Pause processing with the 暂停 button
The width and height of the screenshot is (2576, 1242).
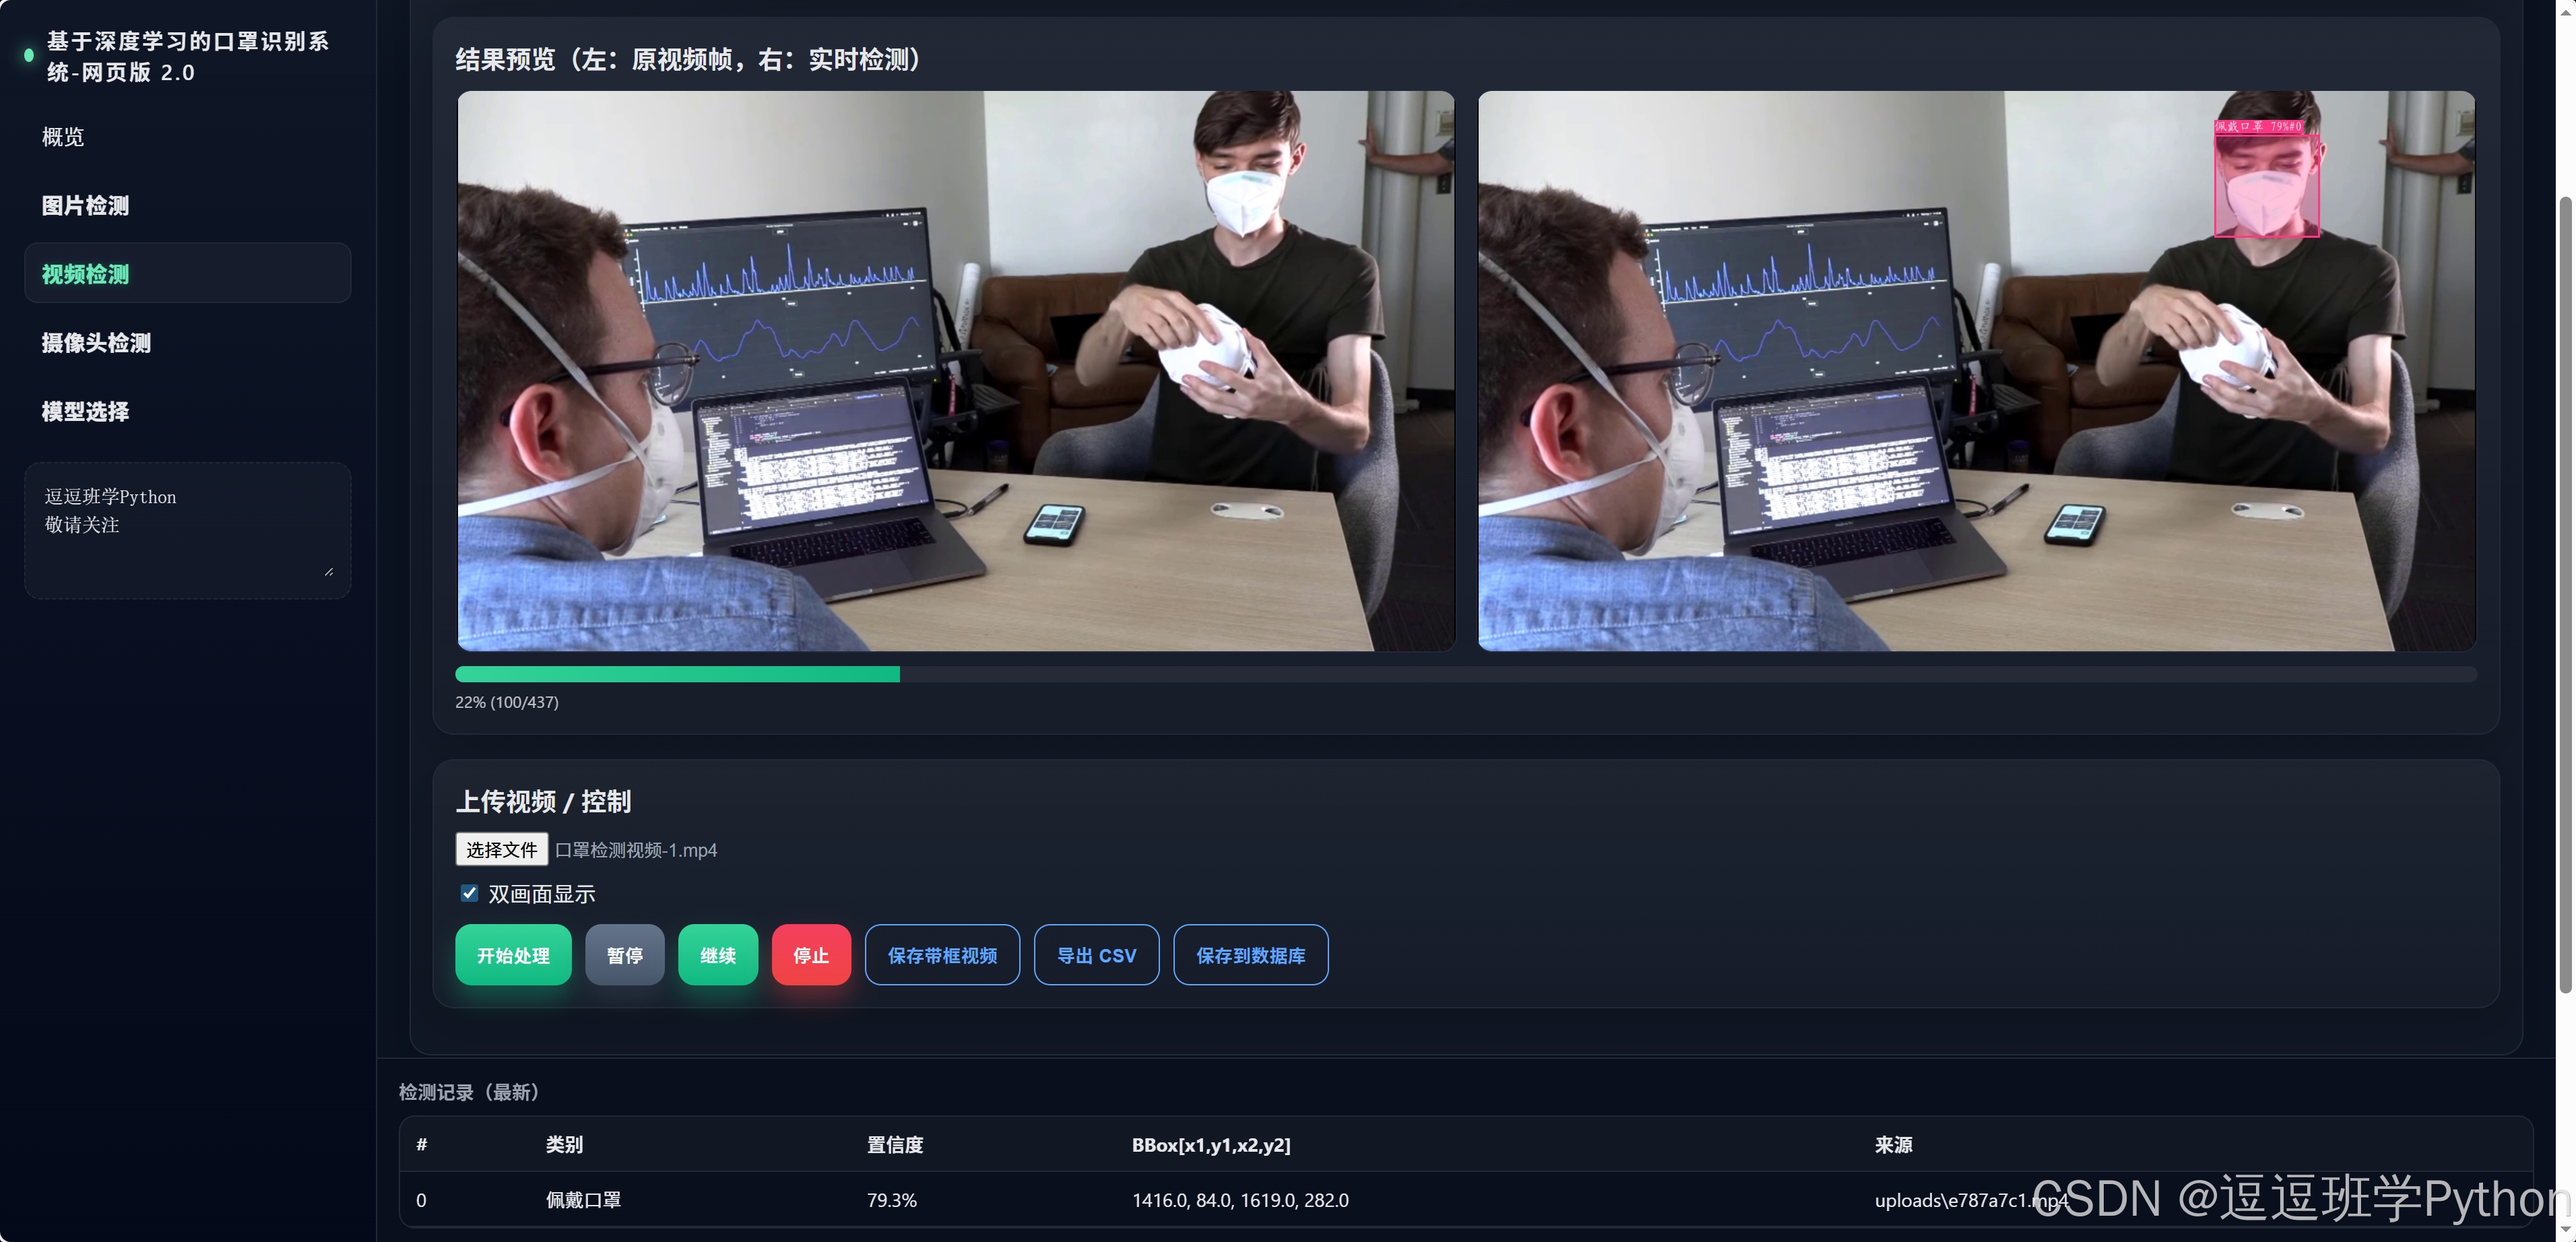point(624,956)
